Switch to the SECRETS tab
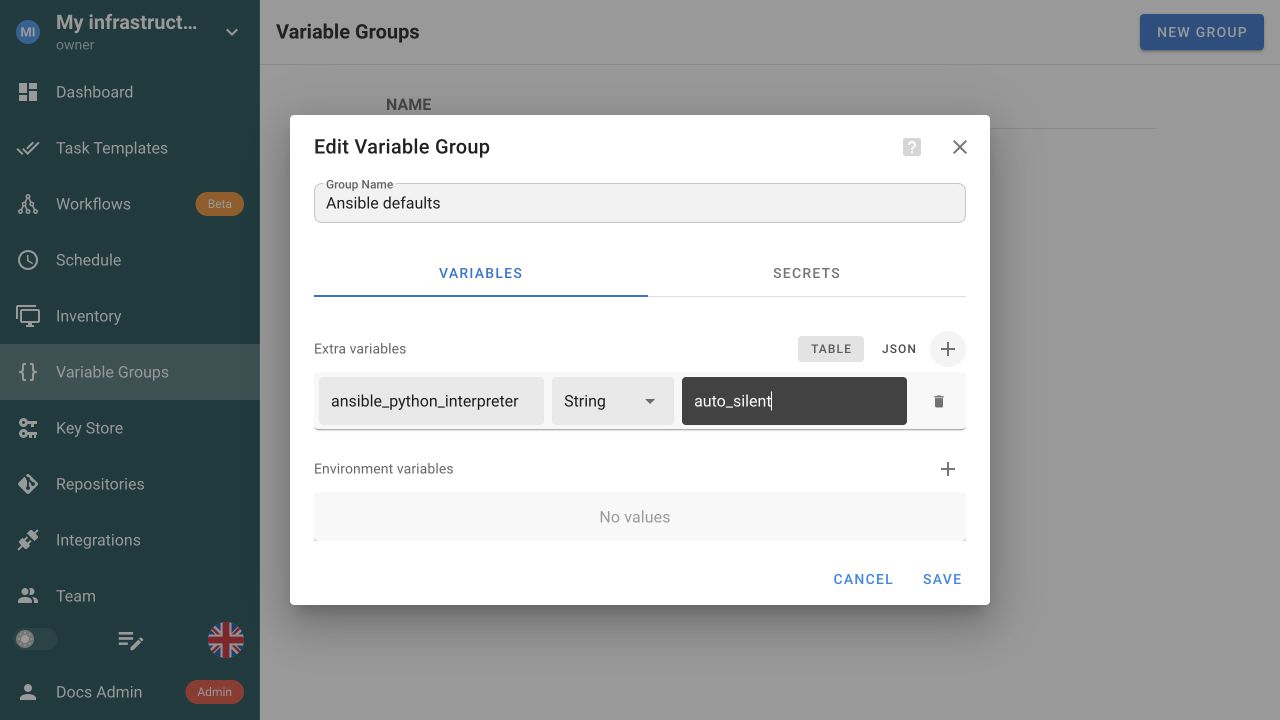Image resolution: width=1280 pixels, height=720 pixels. pos(807,273)
